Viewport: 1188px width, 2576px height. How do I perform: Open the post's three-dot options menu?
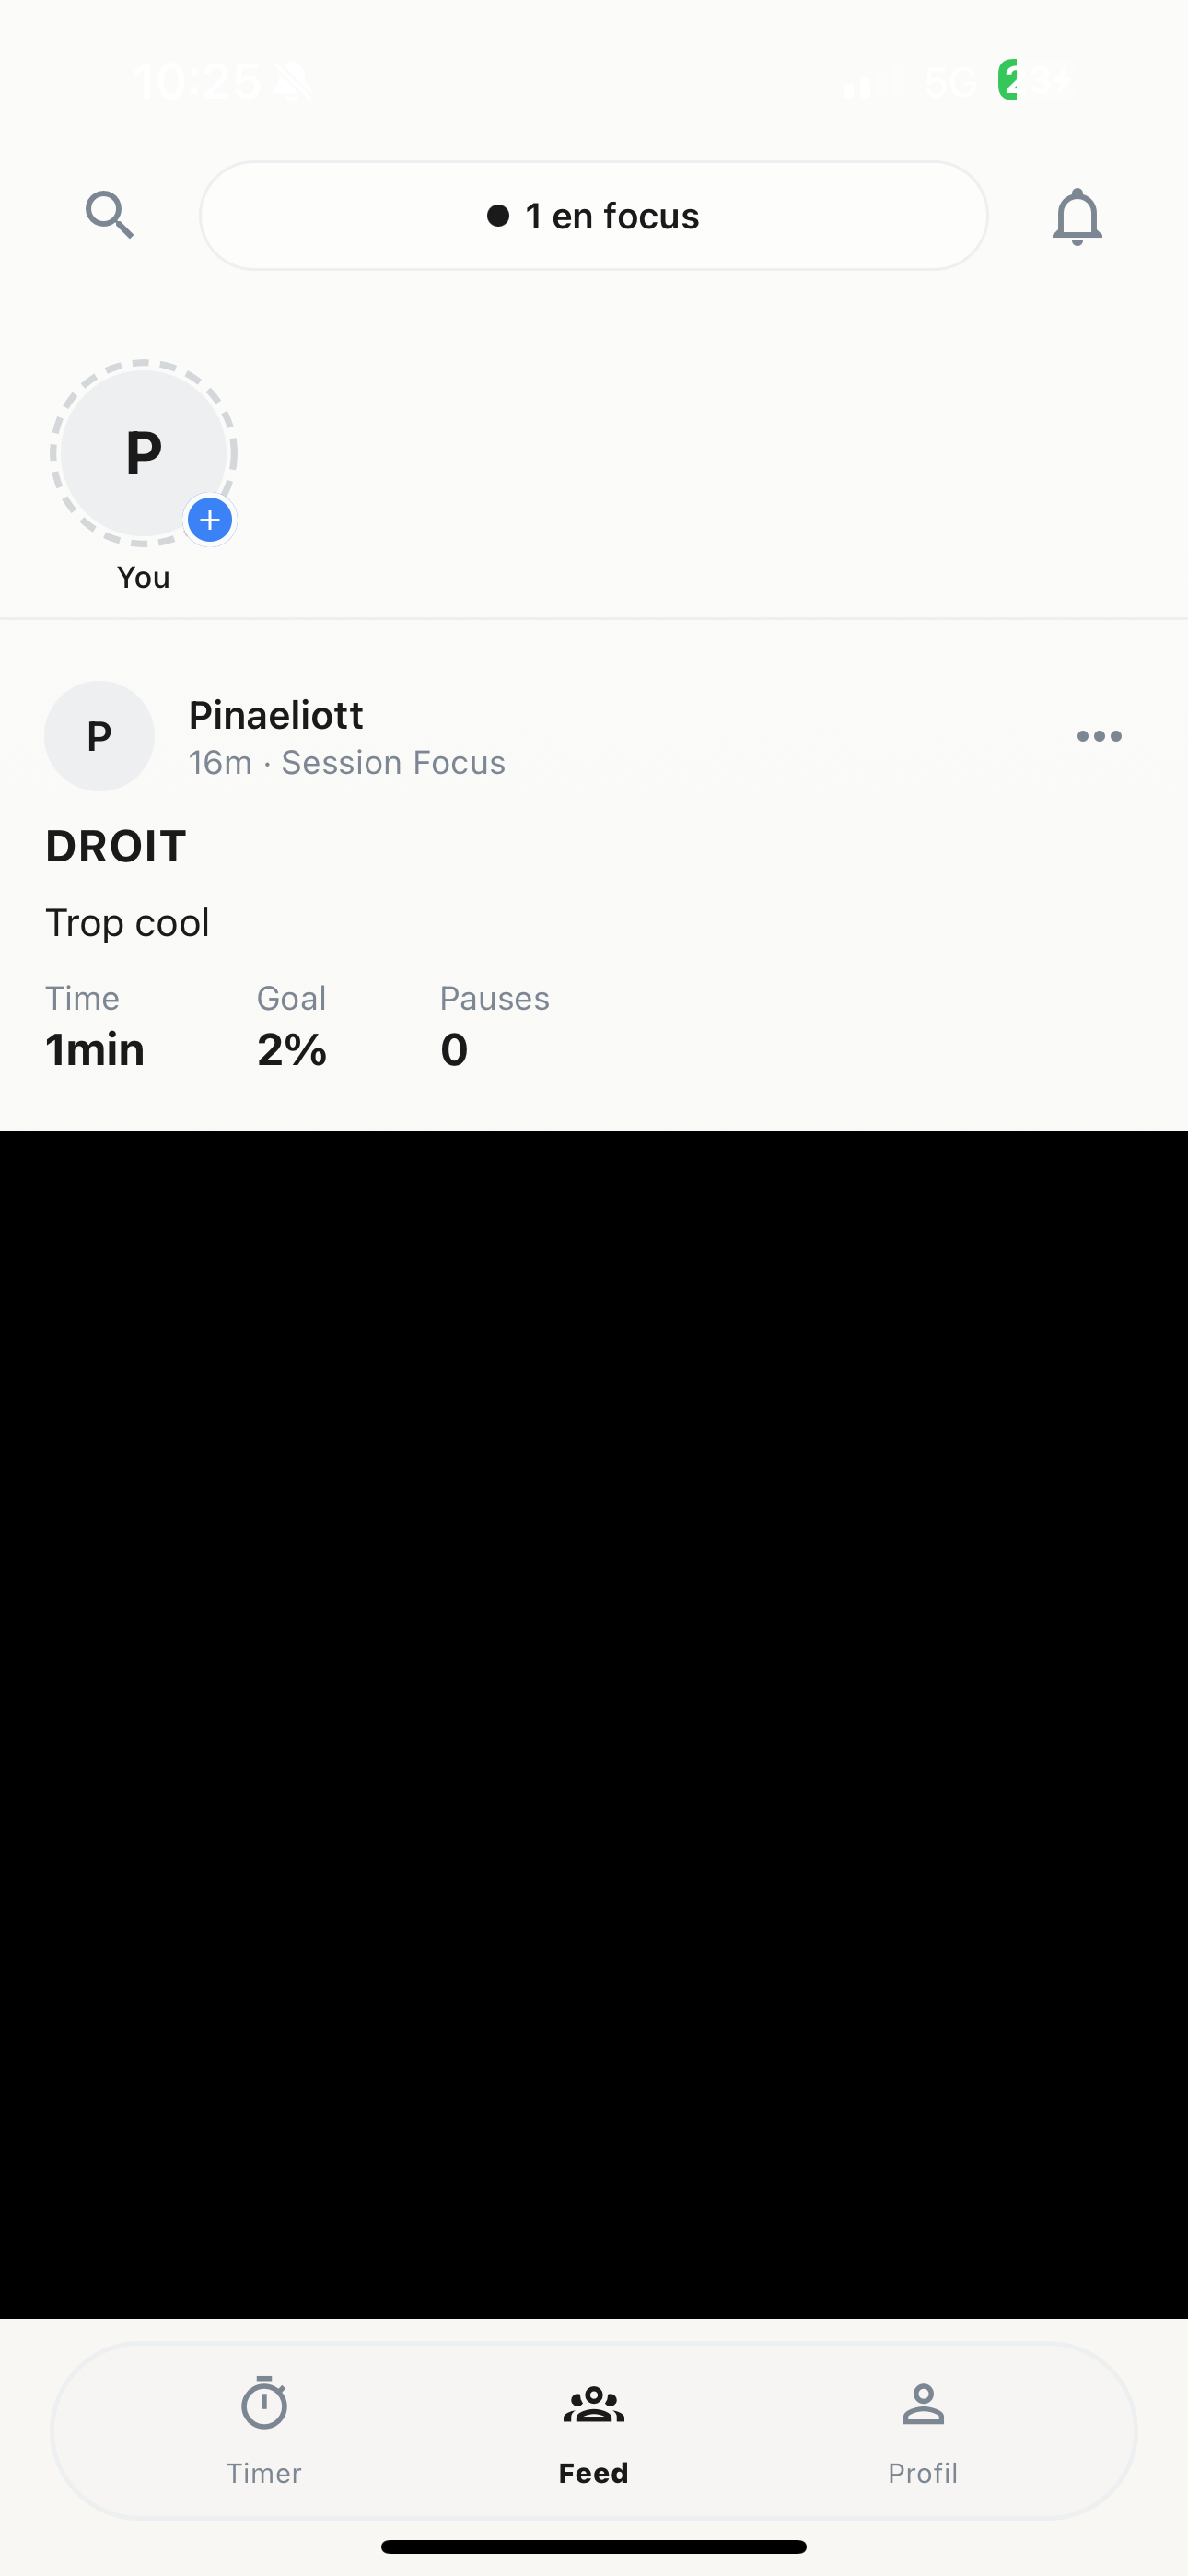click(x=1099, y=737)
